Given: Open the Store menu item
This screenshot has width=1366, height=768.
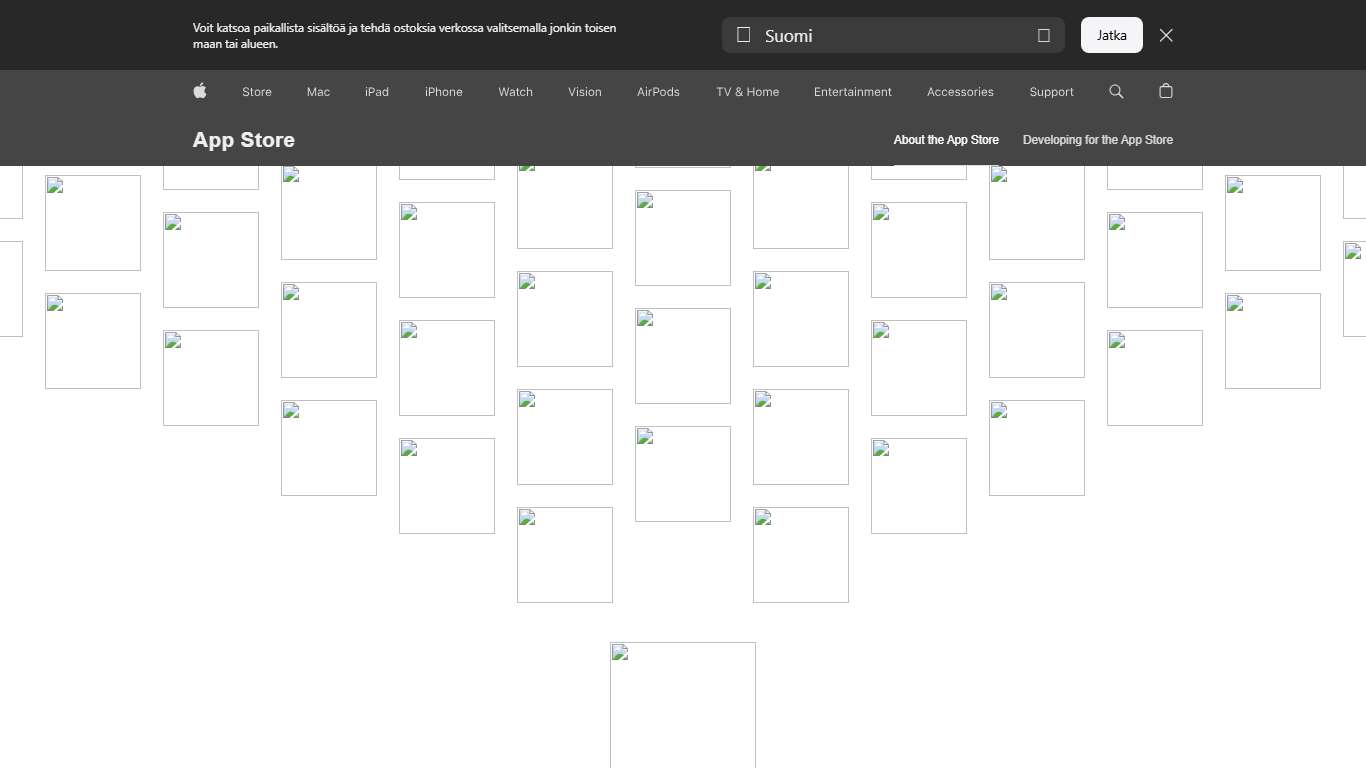Looking at the screenshot, I should [257, 91].
